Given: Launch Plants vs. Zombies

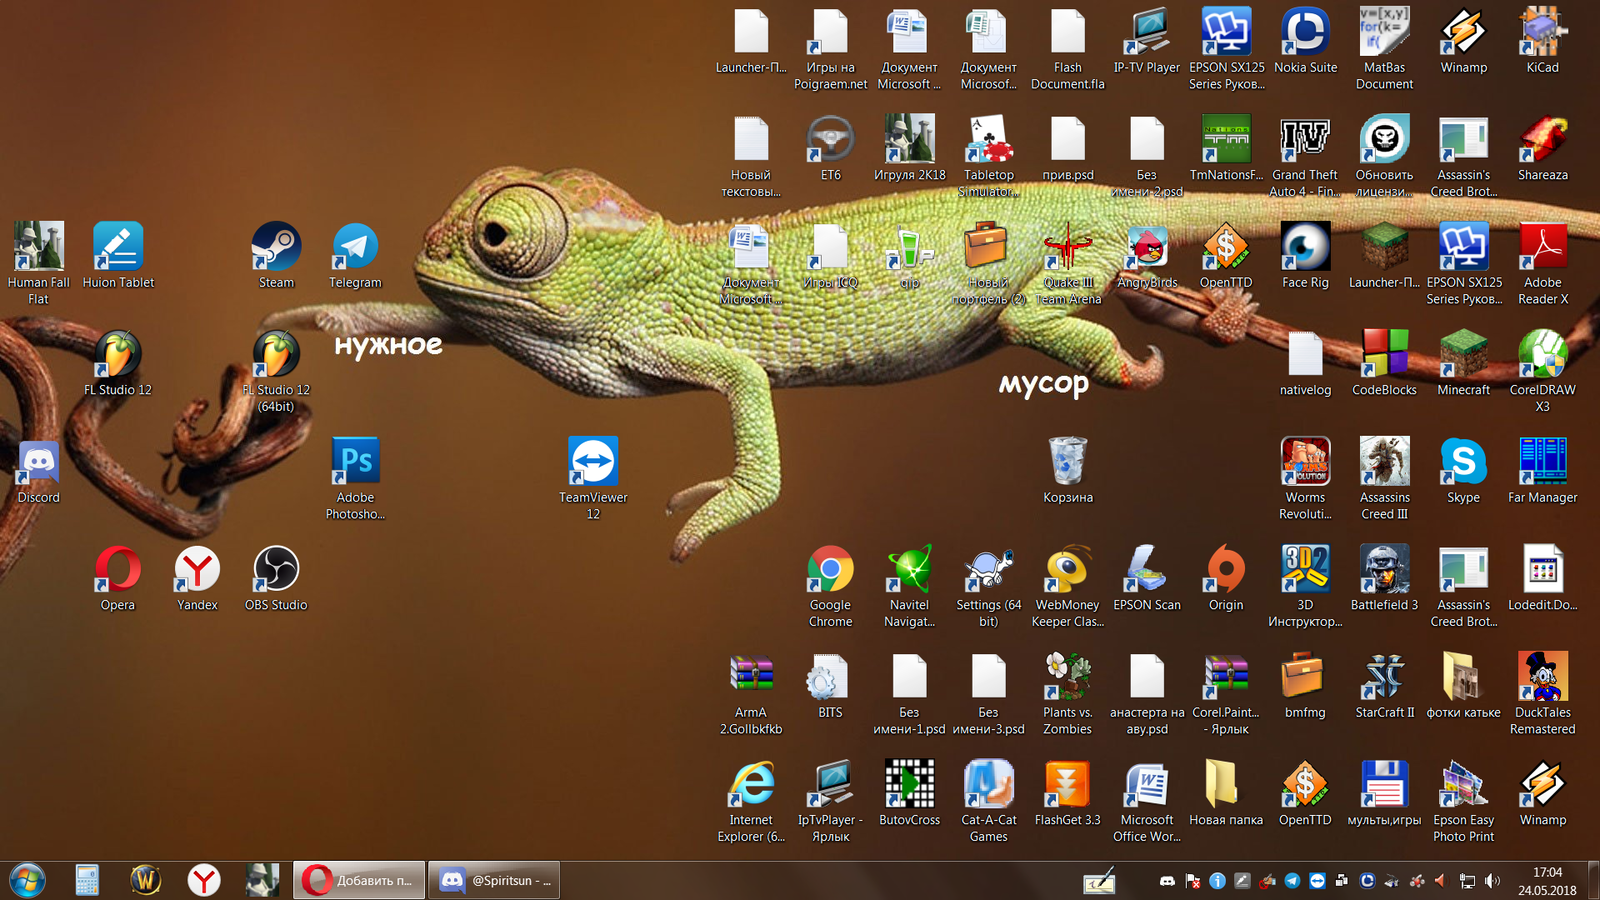Looking at the screenshot, I should point(1068,694).
